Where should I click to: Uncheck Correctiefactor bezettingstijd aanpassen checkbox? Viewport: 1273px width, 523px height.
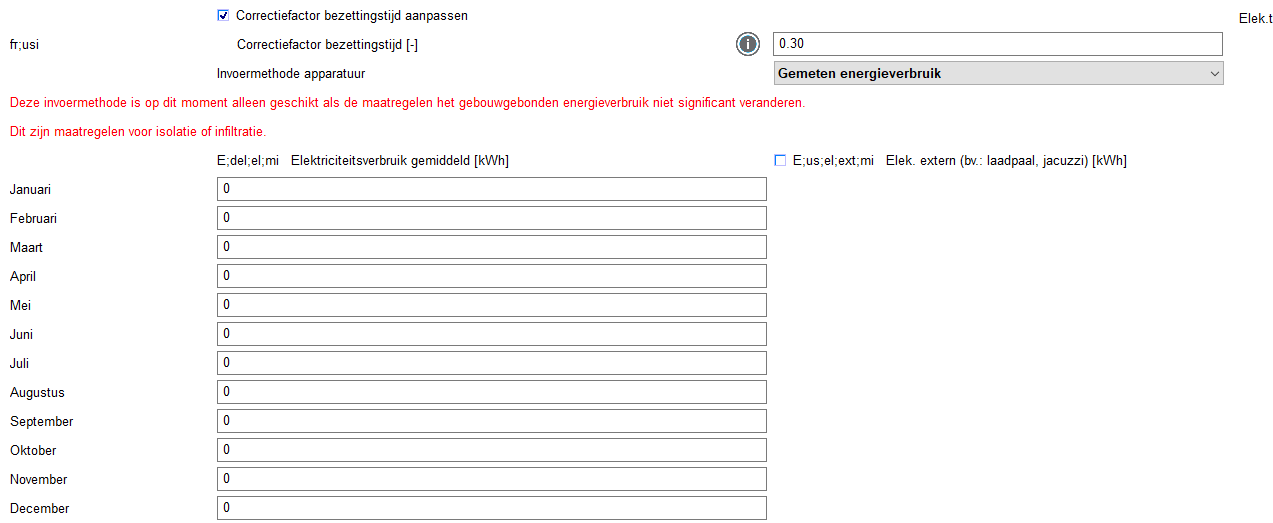(223, 16)
